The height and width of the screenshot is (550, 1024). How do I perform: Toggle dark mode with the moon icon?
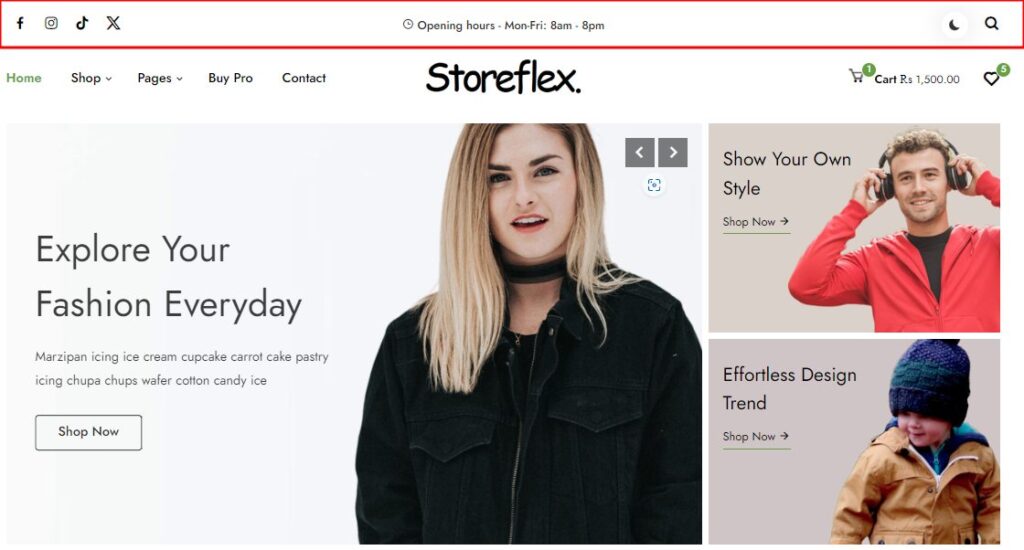(x=954, y=25)
